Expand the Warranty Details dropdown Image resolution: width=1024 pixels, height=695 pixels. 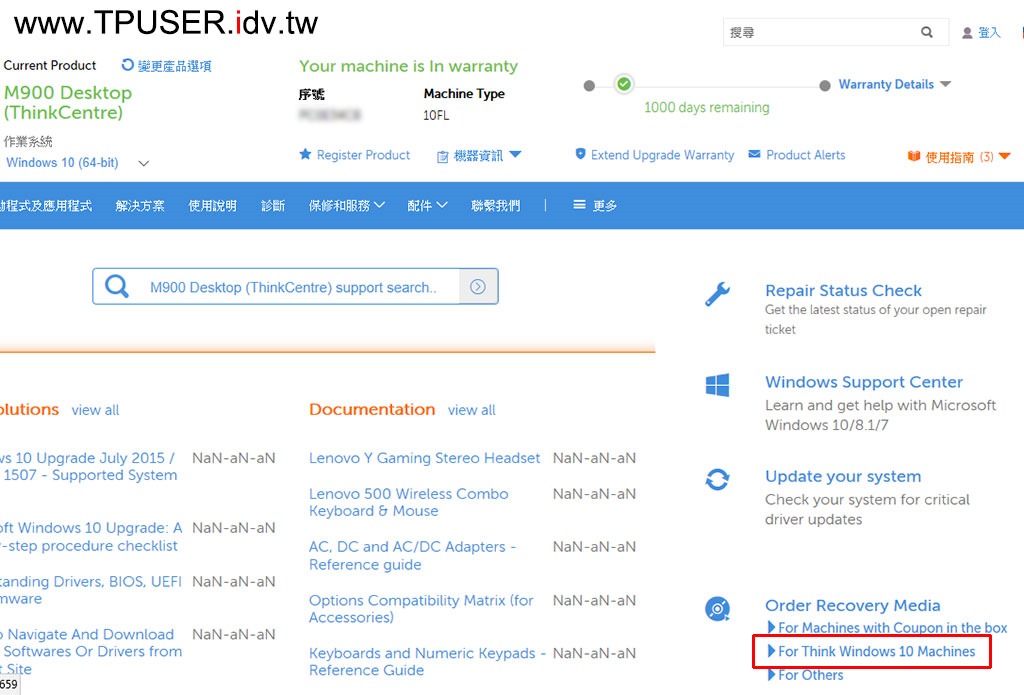[x=946, y=85]
